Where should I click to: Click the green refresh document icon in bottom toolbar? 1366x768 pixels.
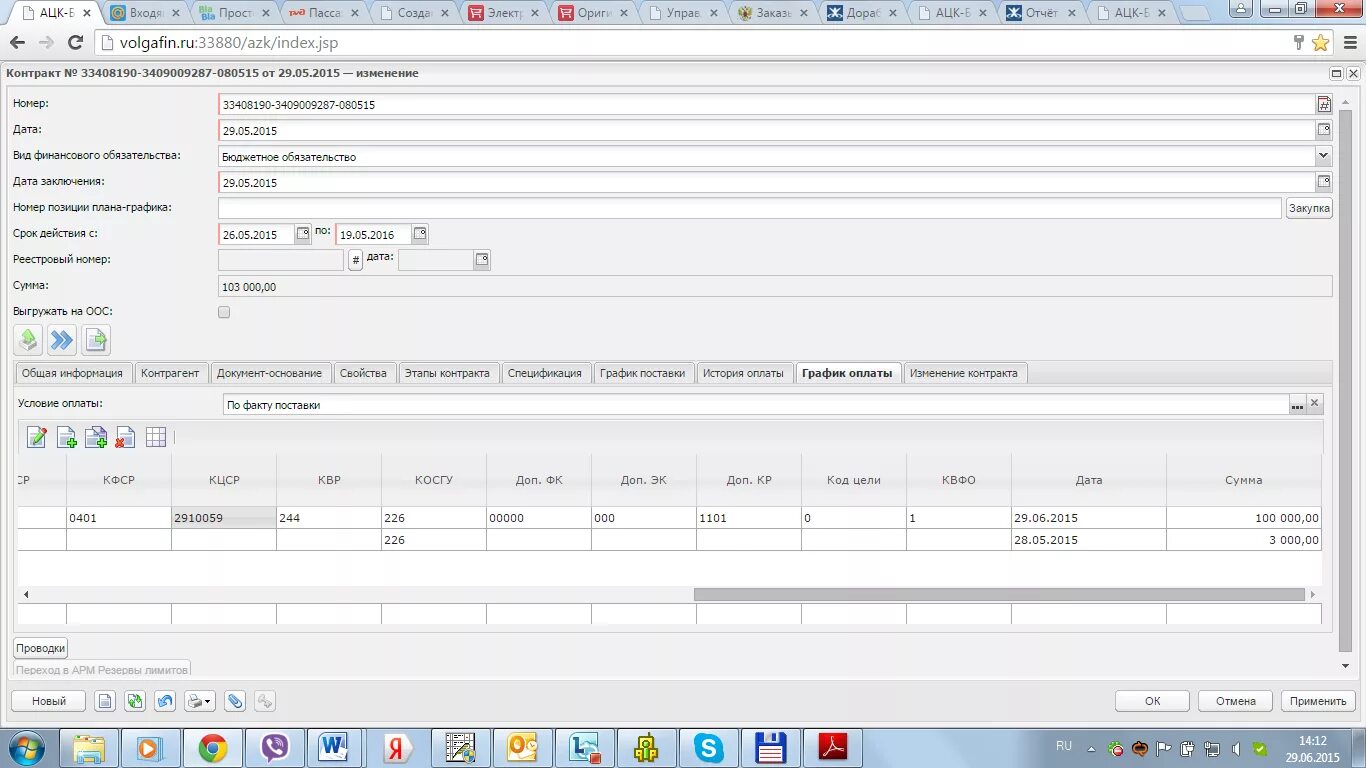click(135, 701)
